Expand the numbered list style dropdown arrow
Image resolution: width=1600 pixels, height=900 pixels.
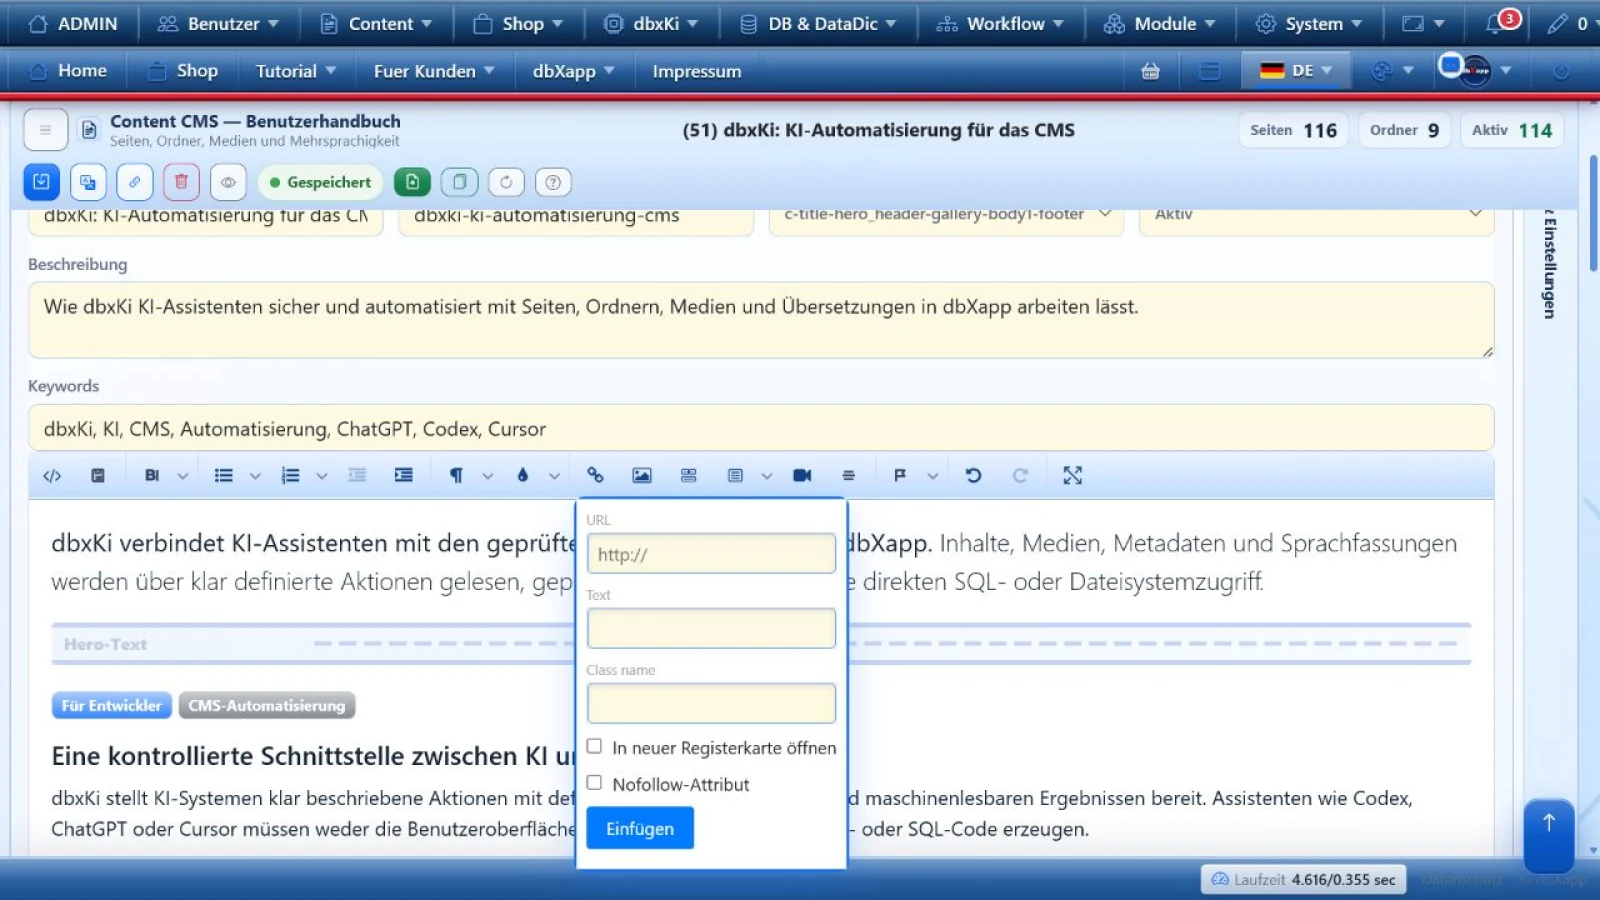click(322, 476)
